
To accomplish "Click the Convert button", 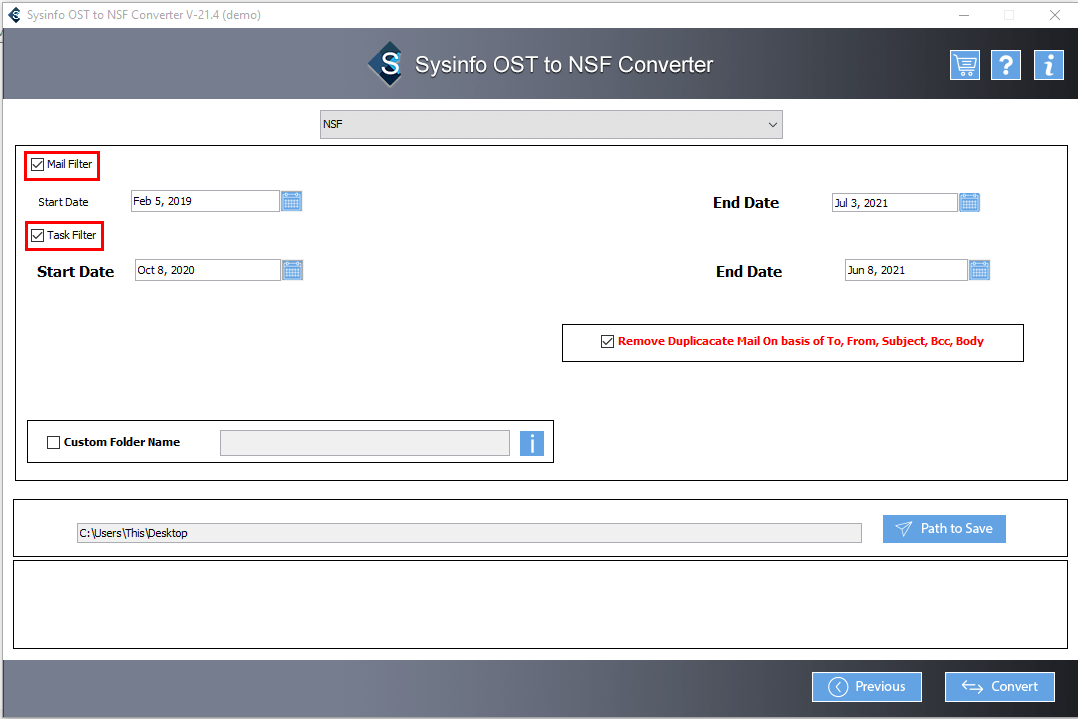I will (x=1000, y=687).
